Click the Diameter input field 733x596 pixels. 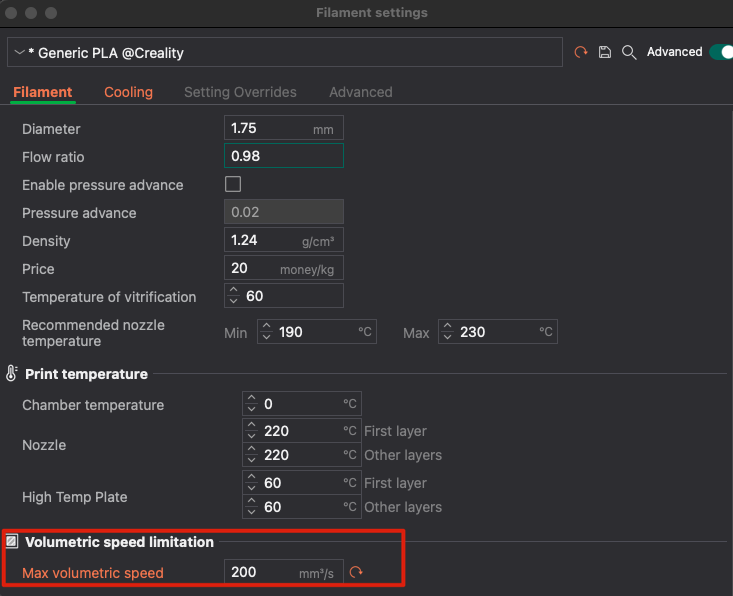(268, 128)
